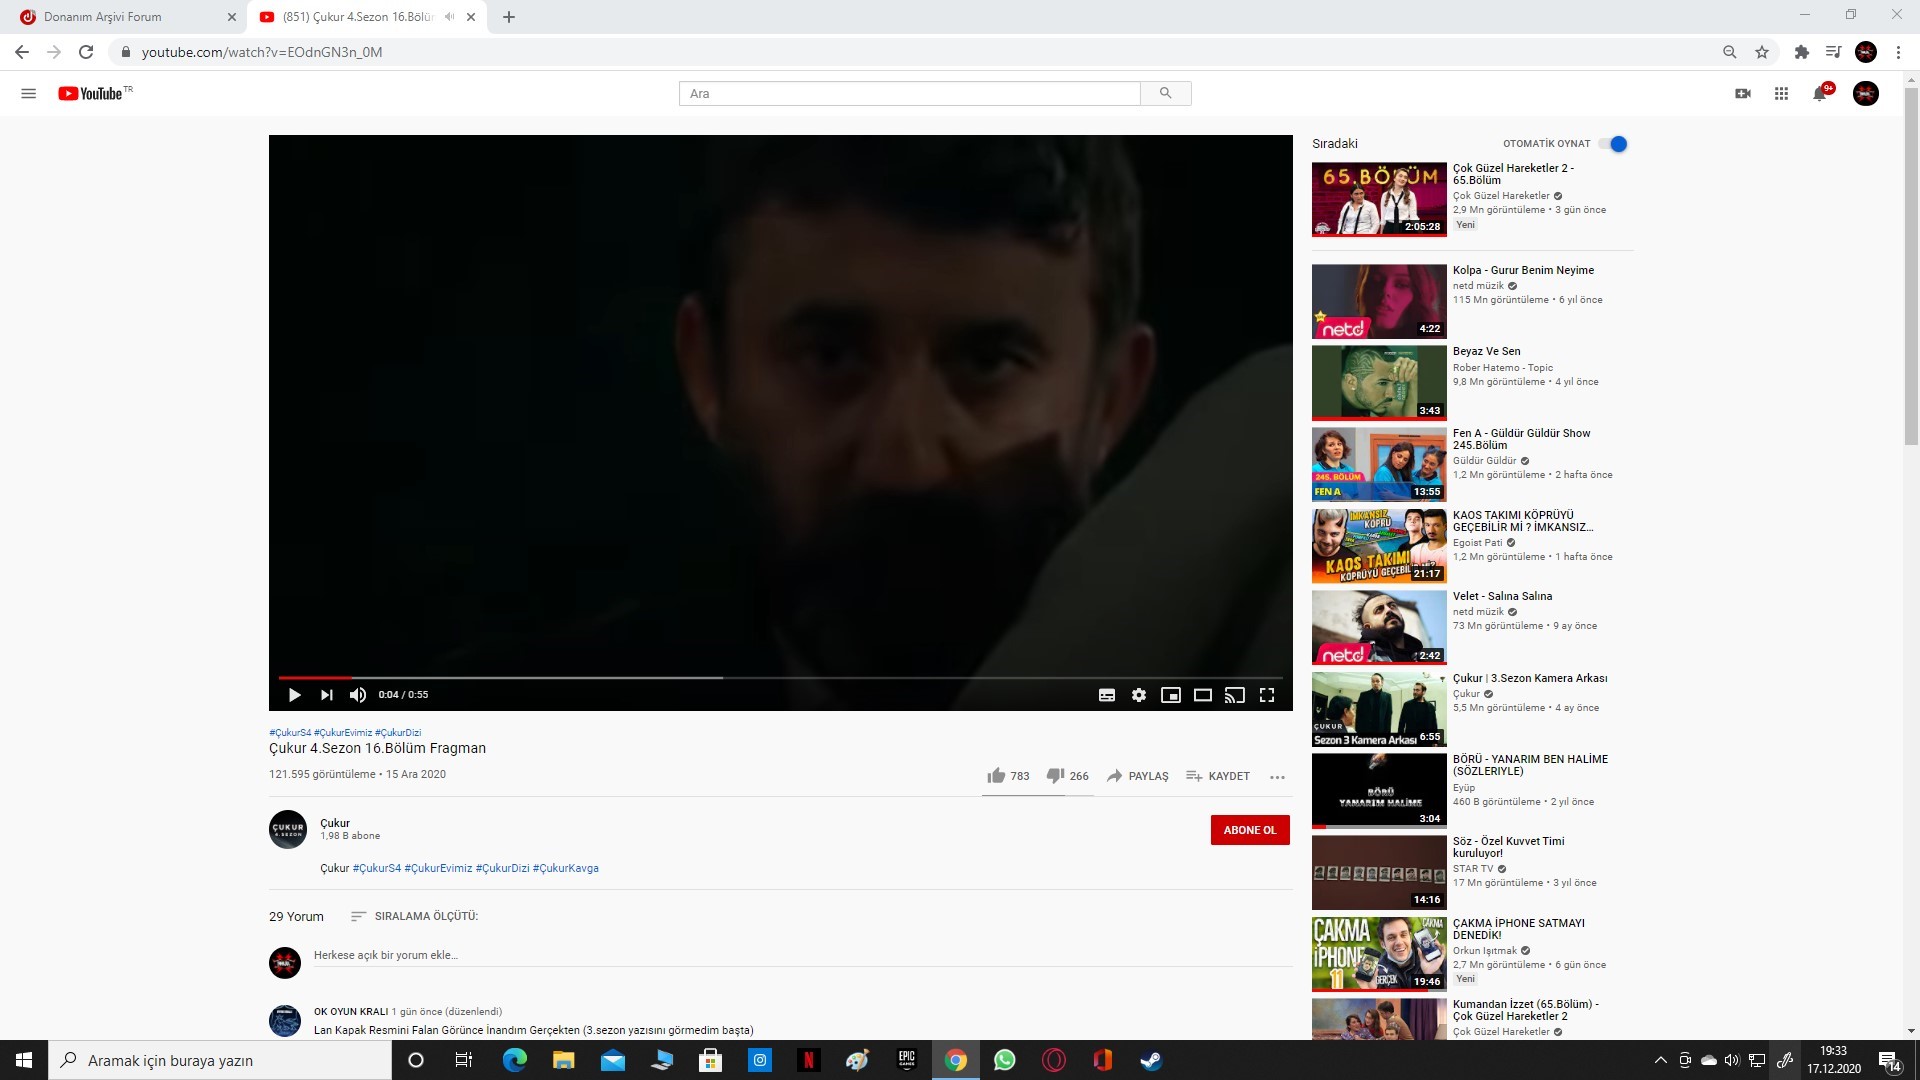
Task: Enable theater mode on the player
Action: [x=1203, y=695]
